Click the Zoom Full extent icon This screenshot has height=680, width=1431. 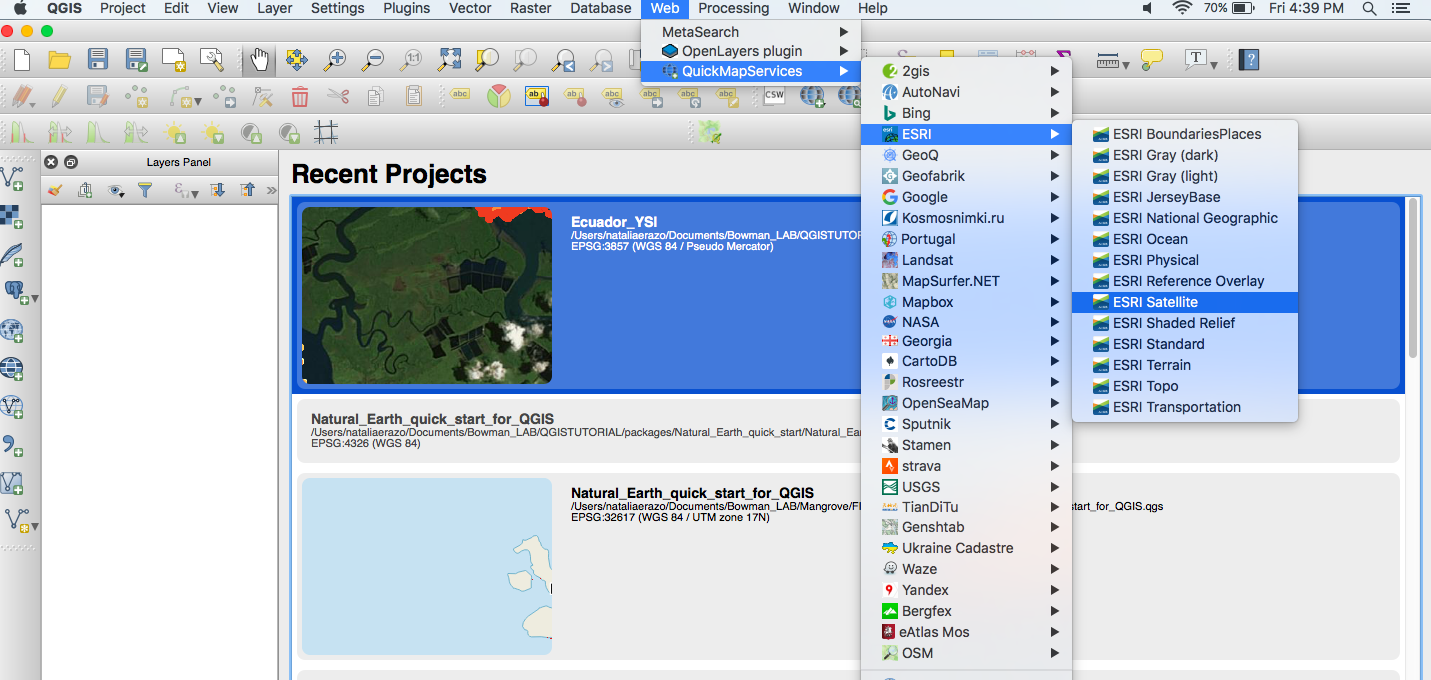coord(449,60)
